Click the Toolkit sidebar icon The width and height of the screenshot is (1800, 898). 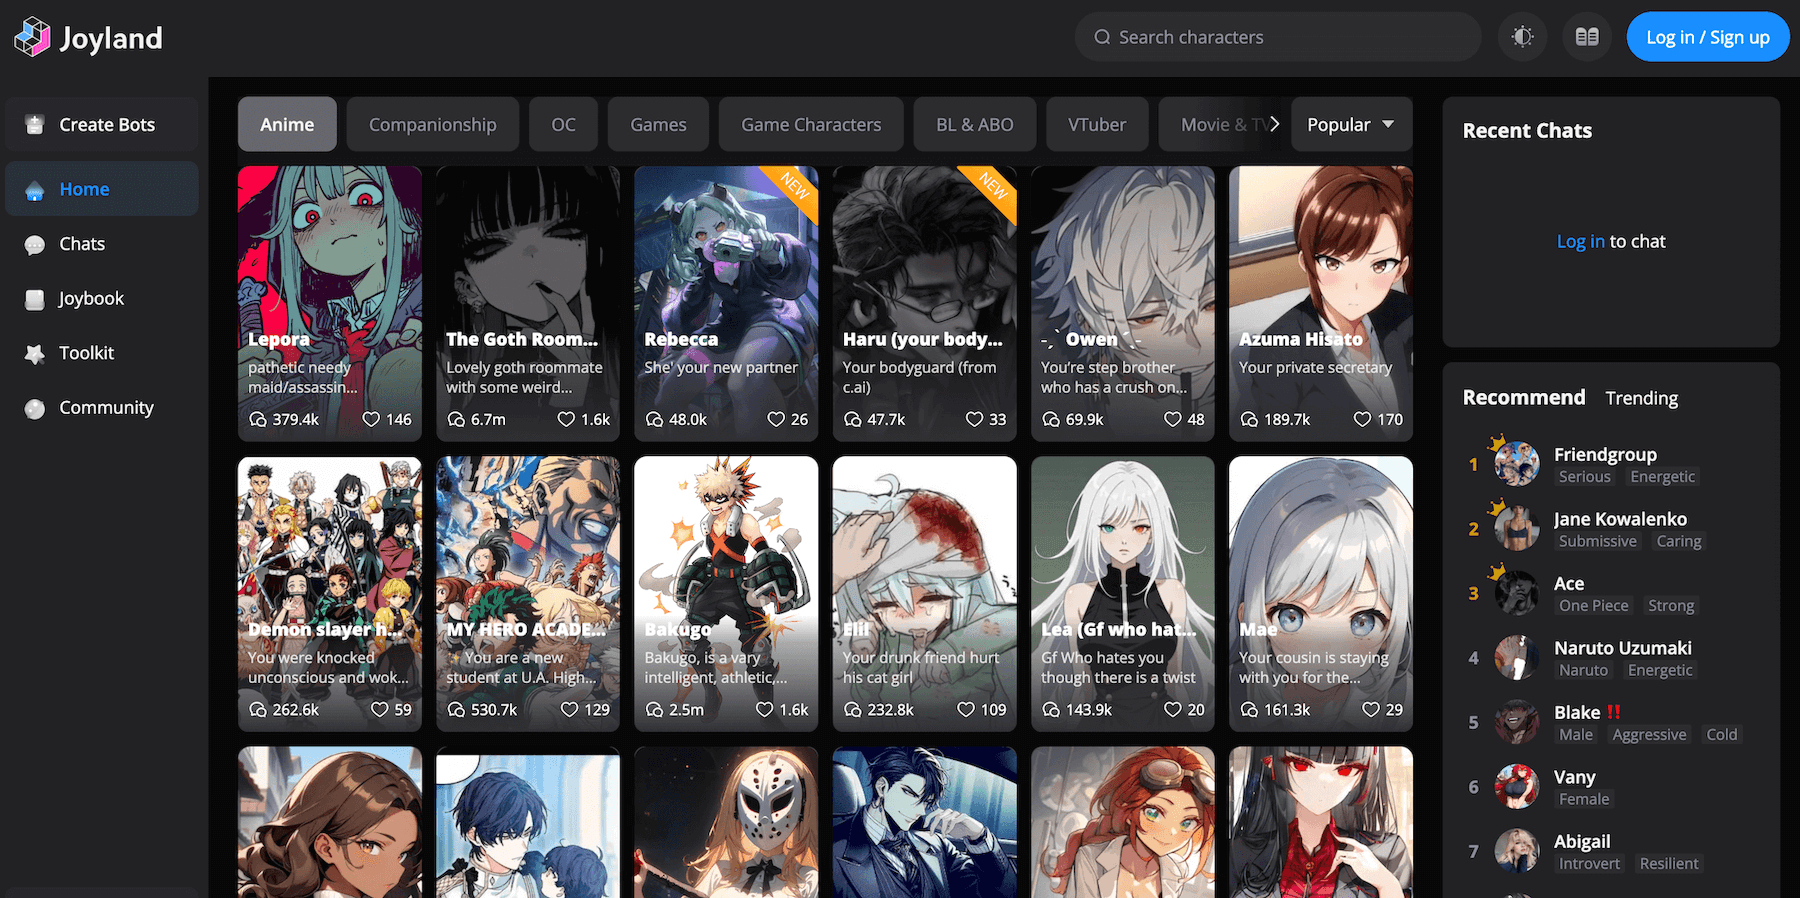(x=35, y=354)
